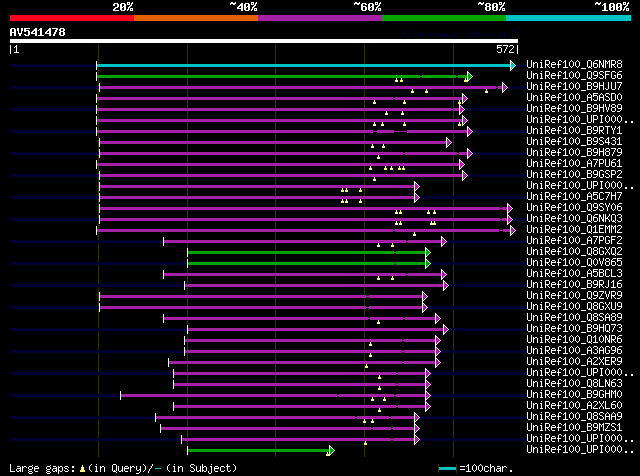Click the AV541478 query name

tap(38, 32)
